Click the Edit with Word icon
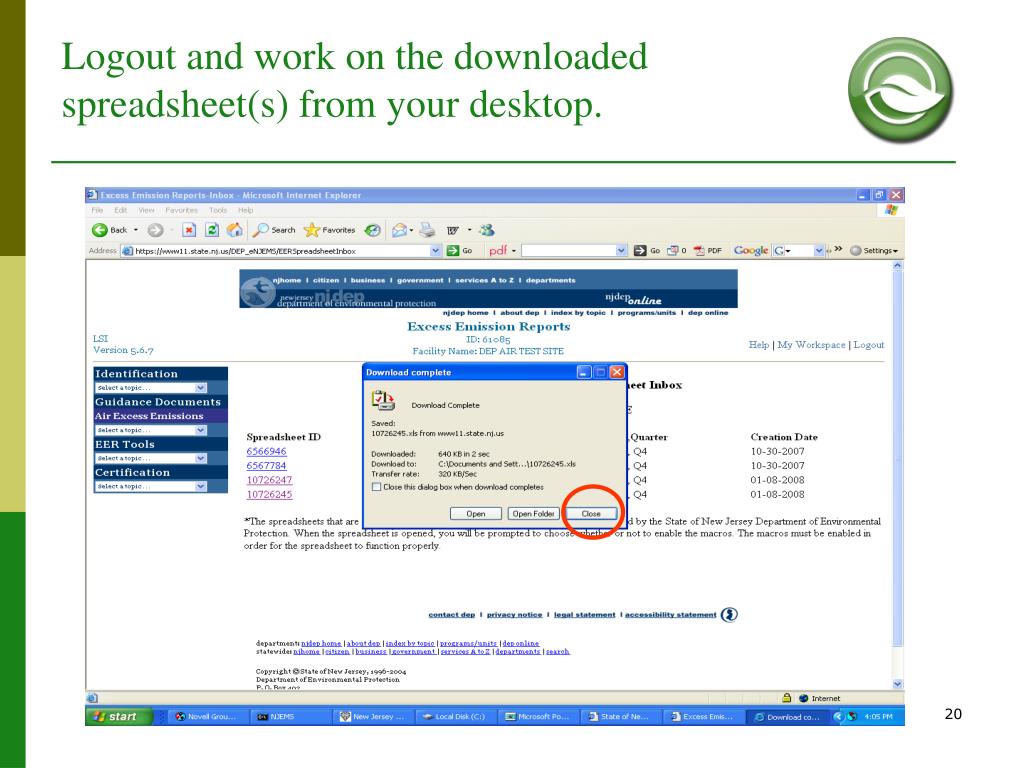 pos(453,231)
